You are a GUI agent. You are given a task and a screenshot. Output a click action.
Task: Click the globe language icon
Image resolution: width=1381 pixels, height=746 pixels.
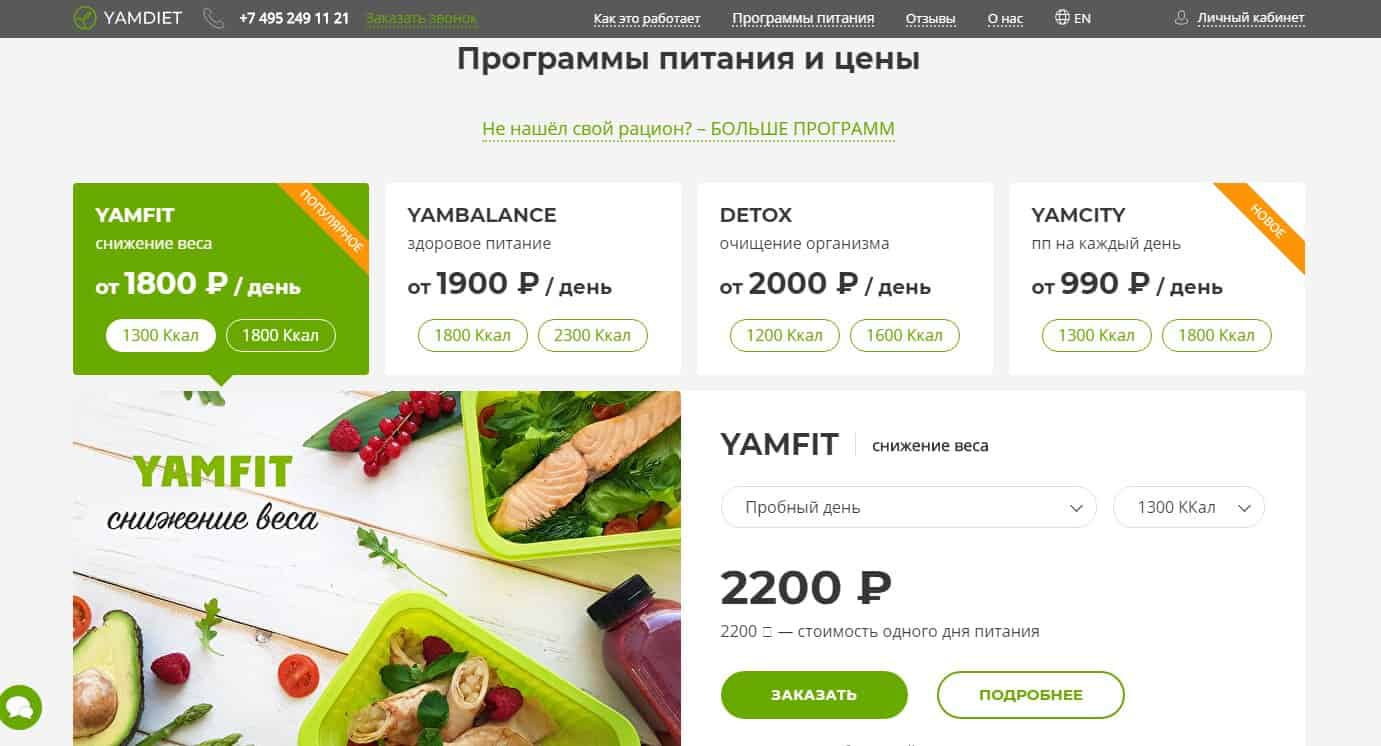(1062, 18)
